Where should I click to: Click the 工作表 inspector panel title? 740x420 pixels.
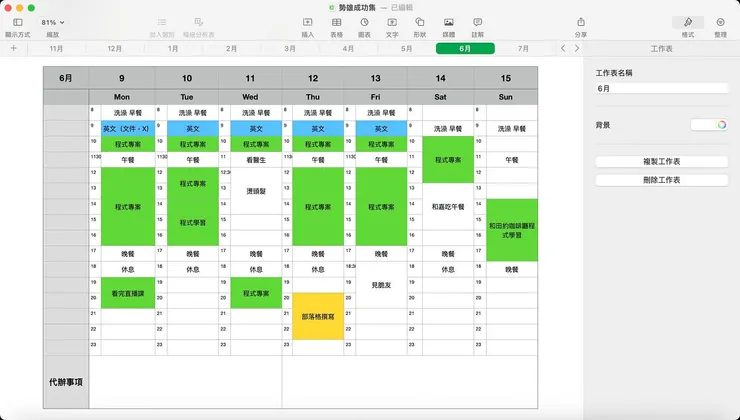coord(661,49)
